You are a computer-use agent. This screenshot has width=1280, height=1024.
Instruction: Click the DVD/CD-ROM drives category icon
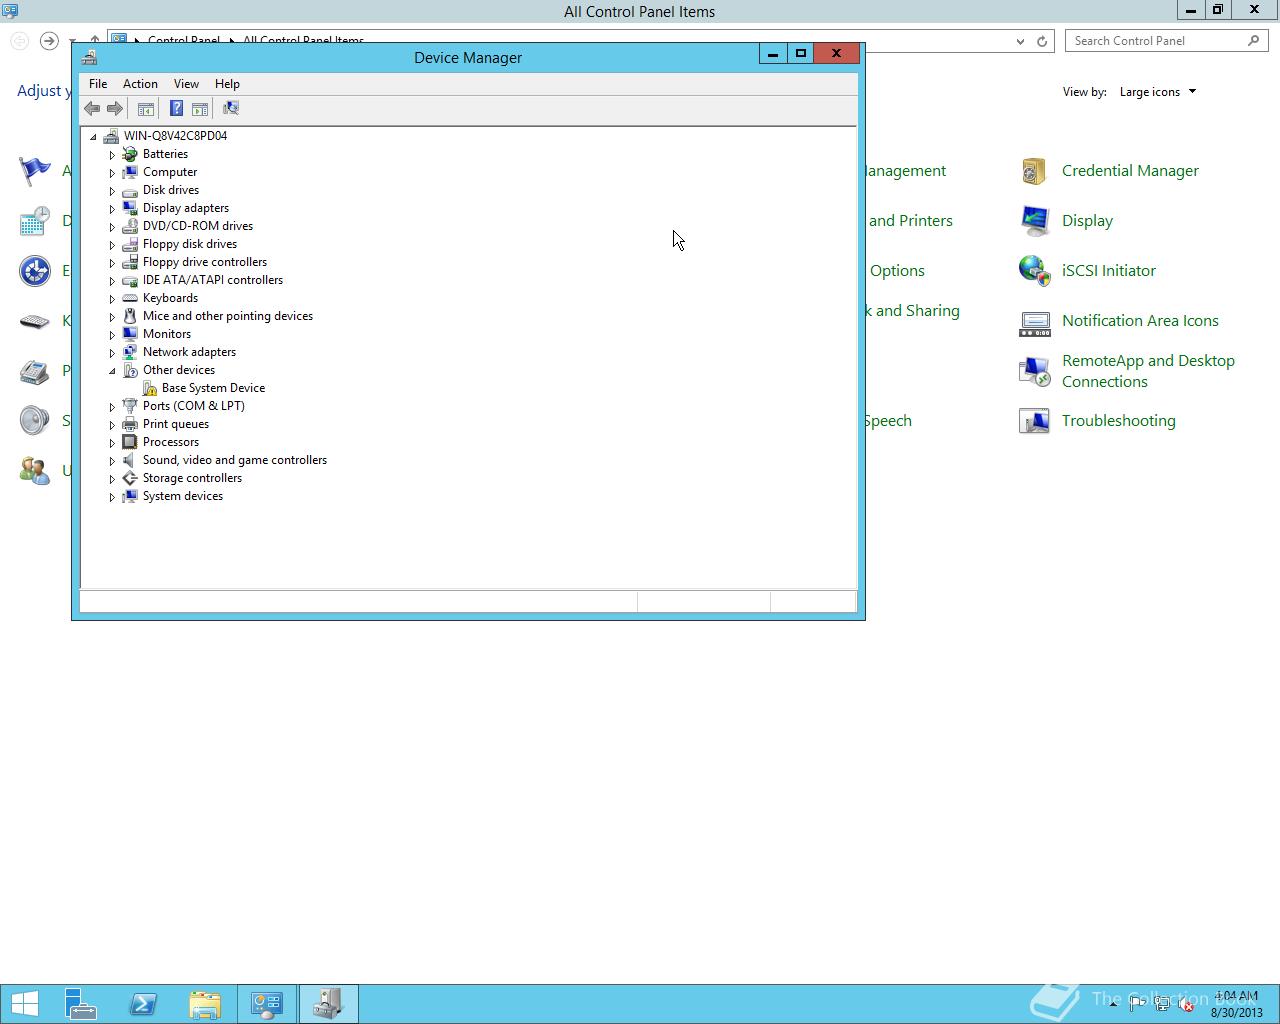pos(130,226)
